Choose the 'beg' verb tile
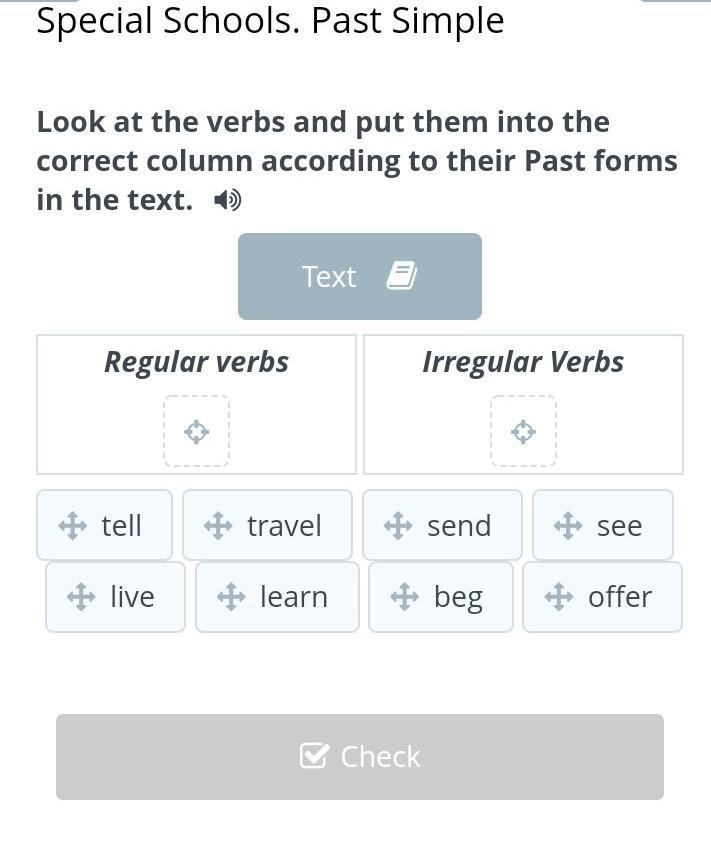This screenshot has width=711, height=848. point(441,597)
